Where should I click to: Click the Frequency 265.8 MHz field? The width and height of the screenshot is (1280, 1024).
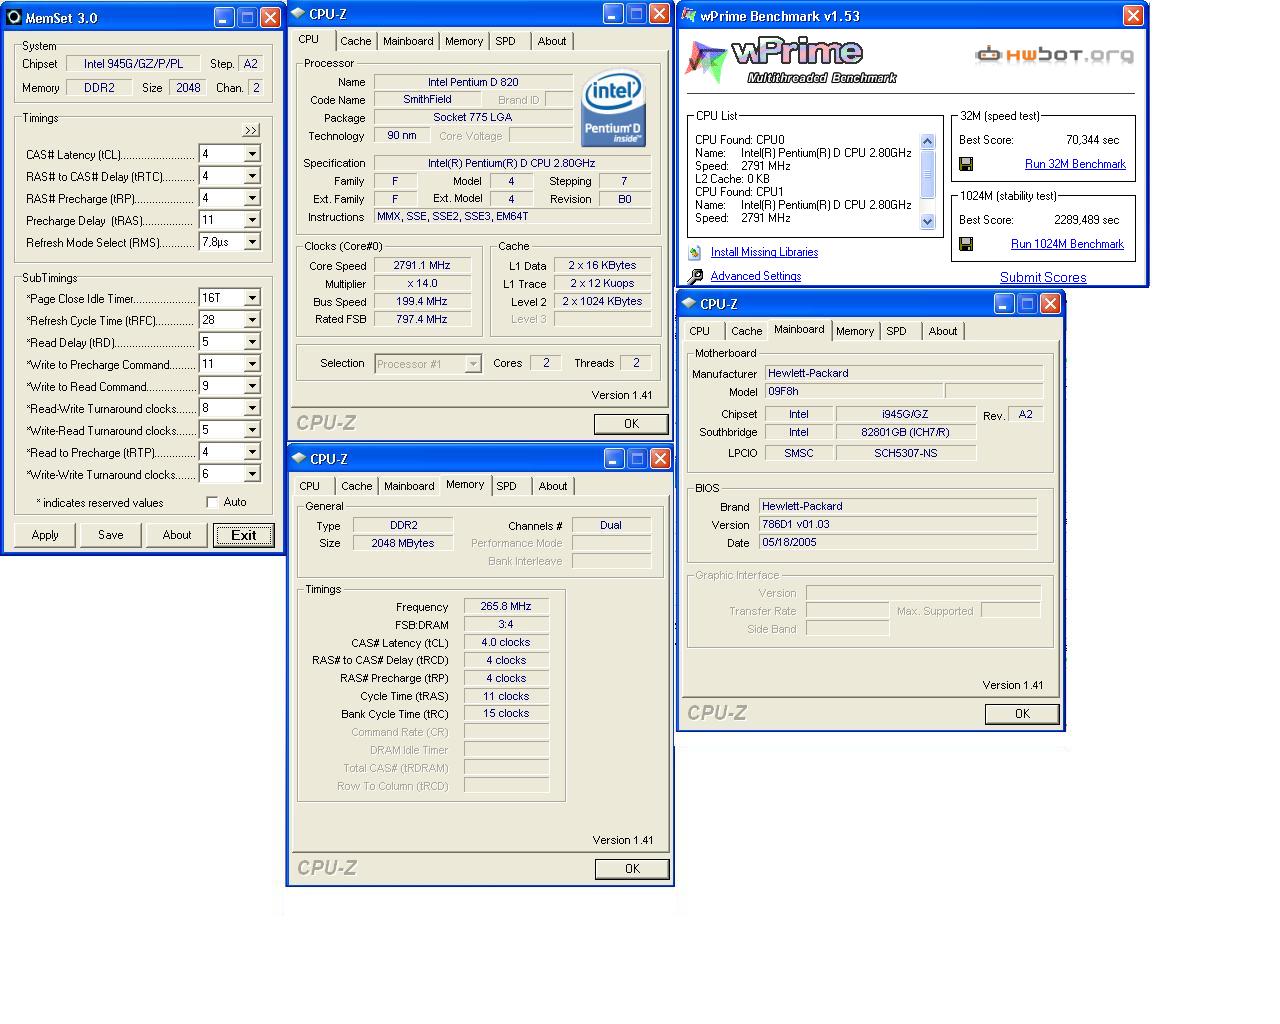pos(506,606)
